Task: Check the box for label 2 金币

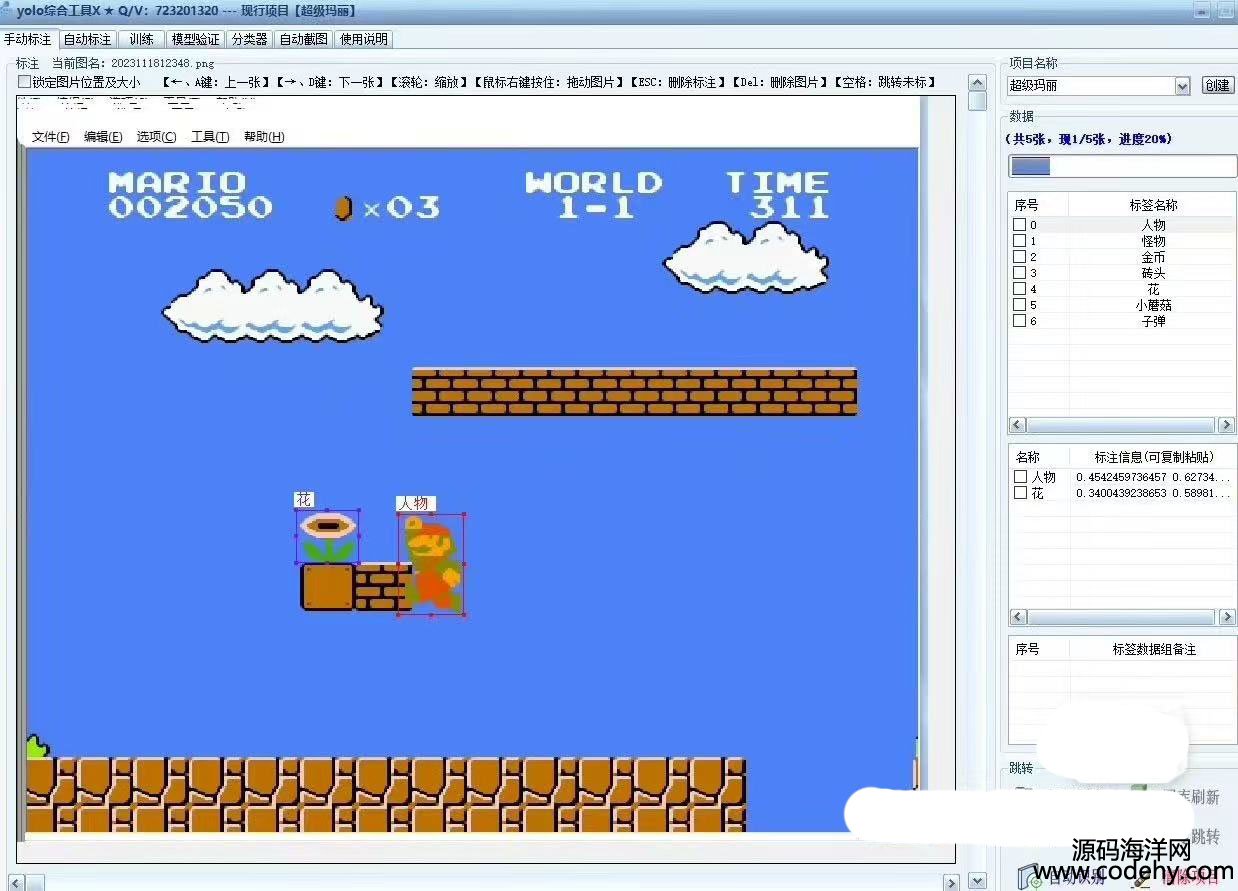Action: (x=1019, y=257)
